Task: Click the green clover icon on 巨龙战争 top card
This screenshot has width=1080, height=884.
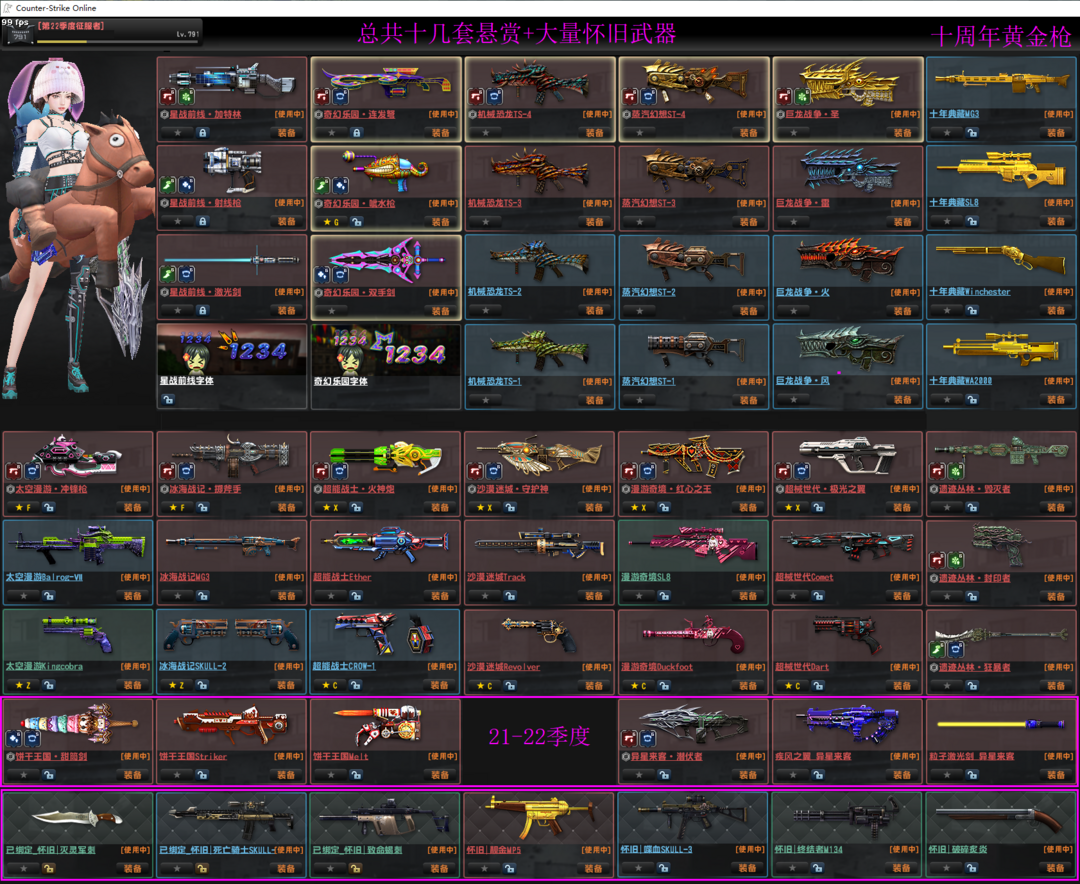Action: tap(802, 96)
